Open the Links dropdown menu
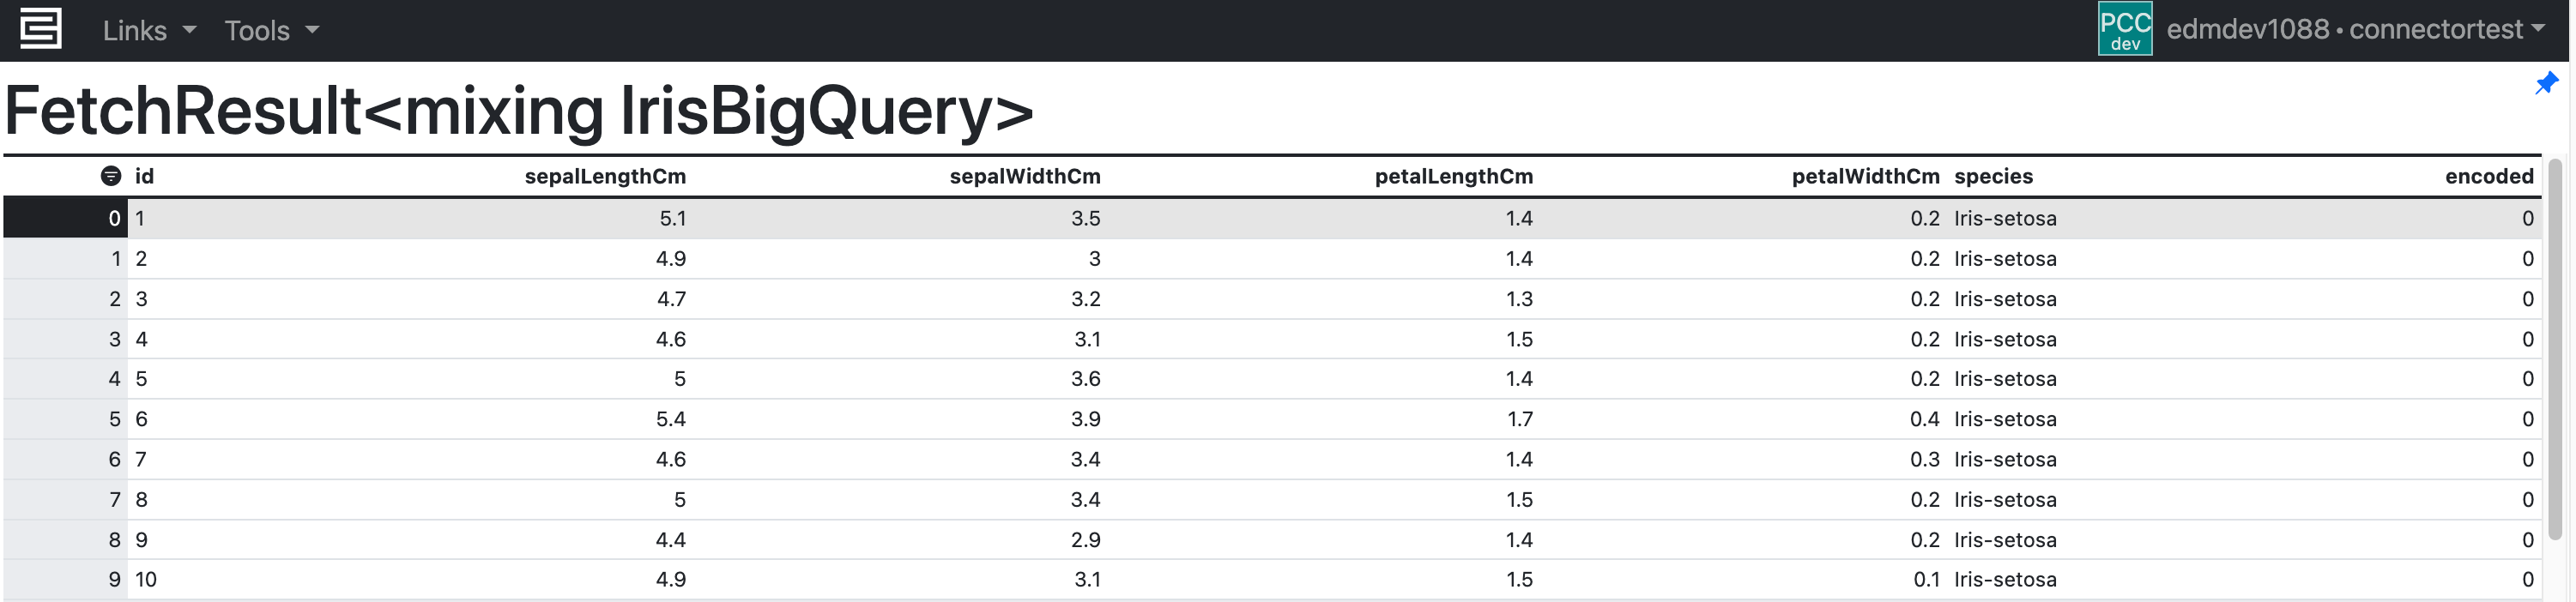2576x602 pixels. [149, 30]
